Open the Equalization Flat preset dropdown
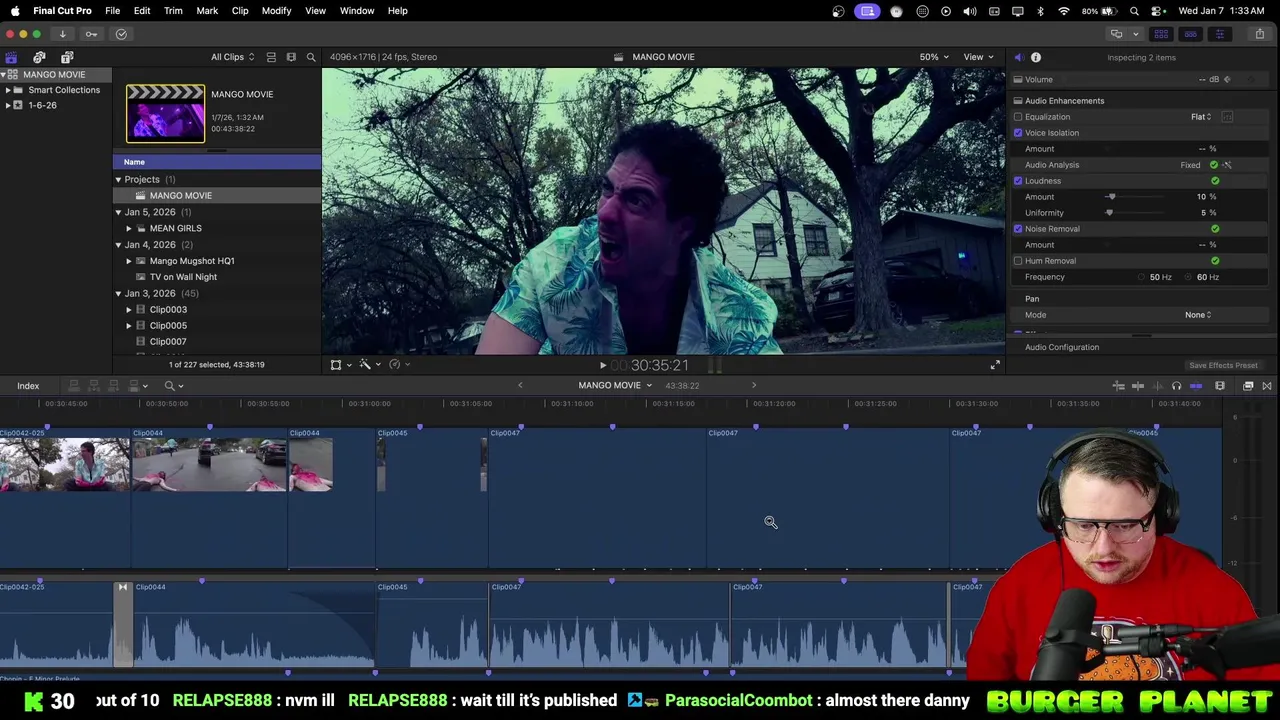This screenshot has height=720, width=1280. coord(1201,117)
